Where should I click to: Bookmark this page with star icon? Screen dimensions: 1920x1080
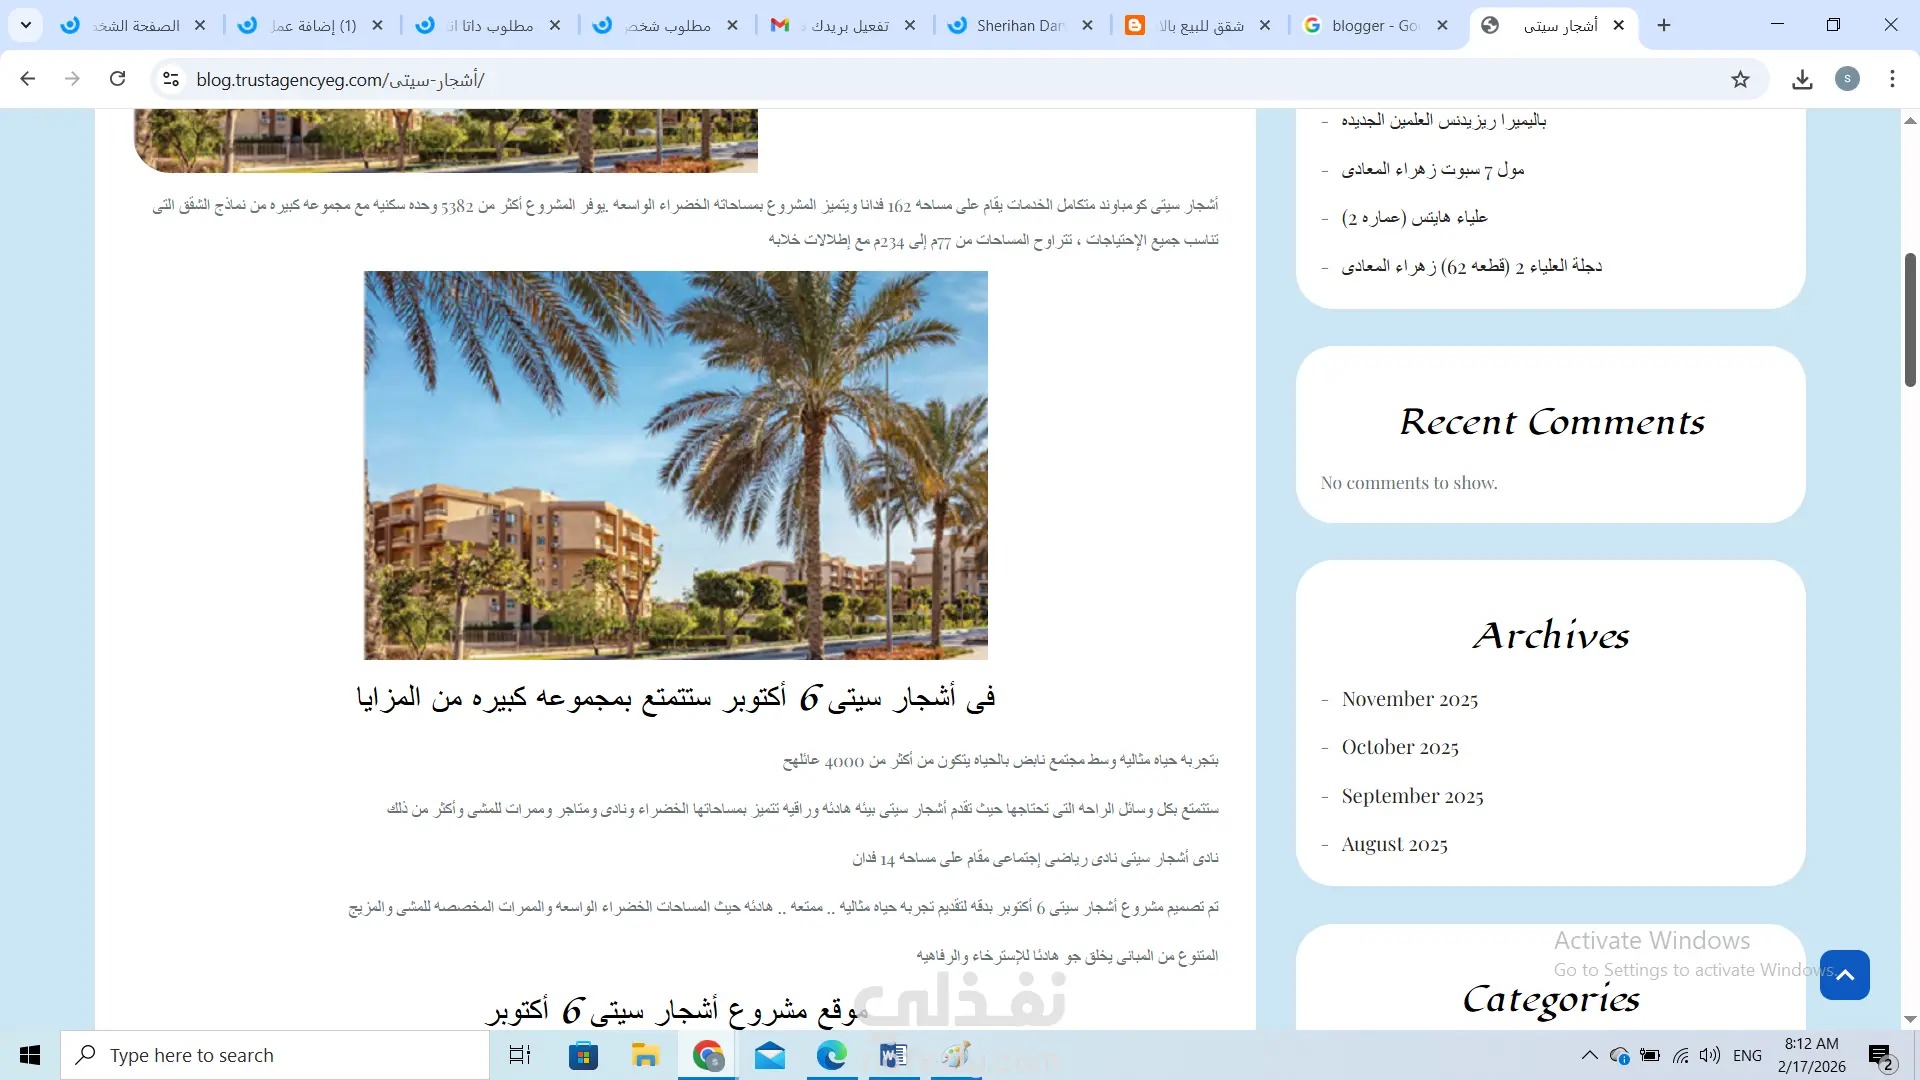click(1740, 80)
